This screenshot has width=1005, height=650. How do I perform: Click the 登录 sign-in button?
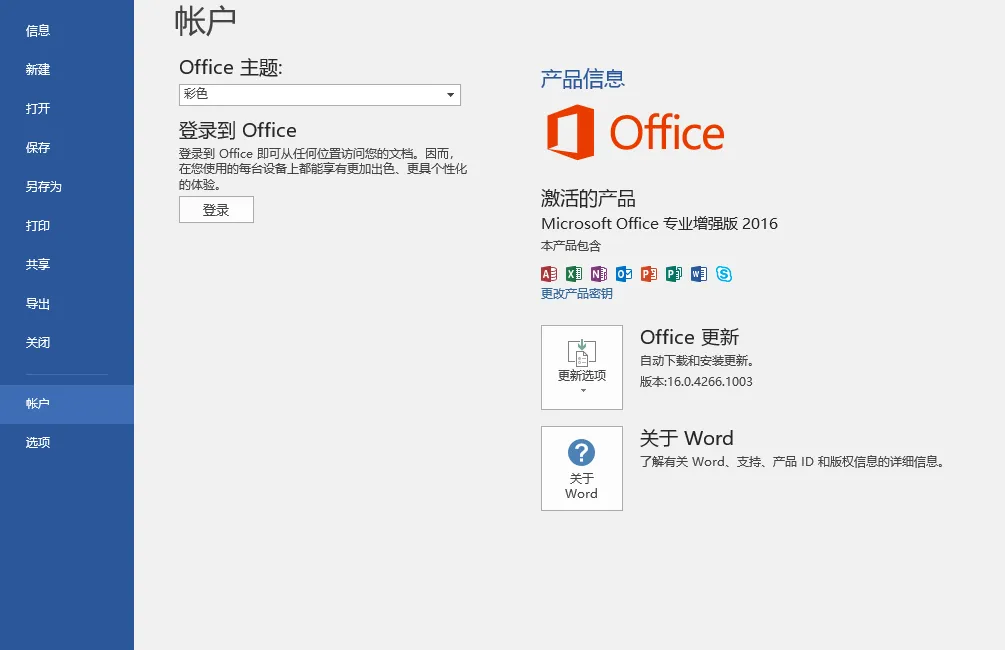(x=217, y=210)
